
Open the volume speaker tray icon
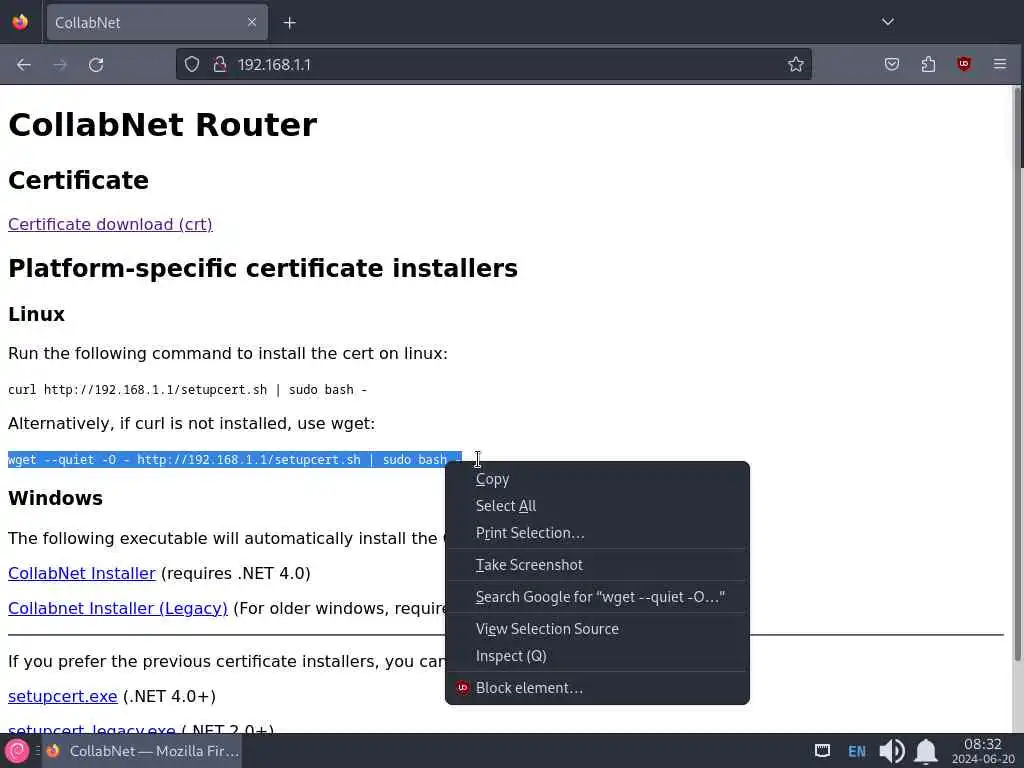891,751
